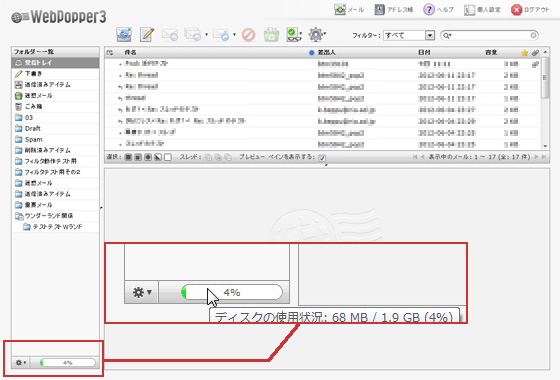Open the フィルター dropdown showing すべて
Image resolution: width=560 pixels, height=380 pixels.
coord(409,35)
